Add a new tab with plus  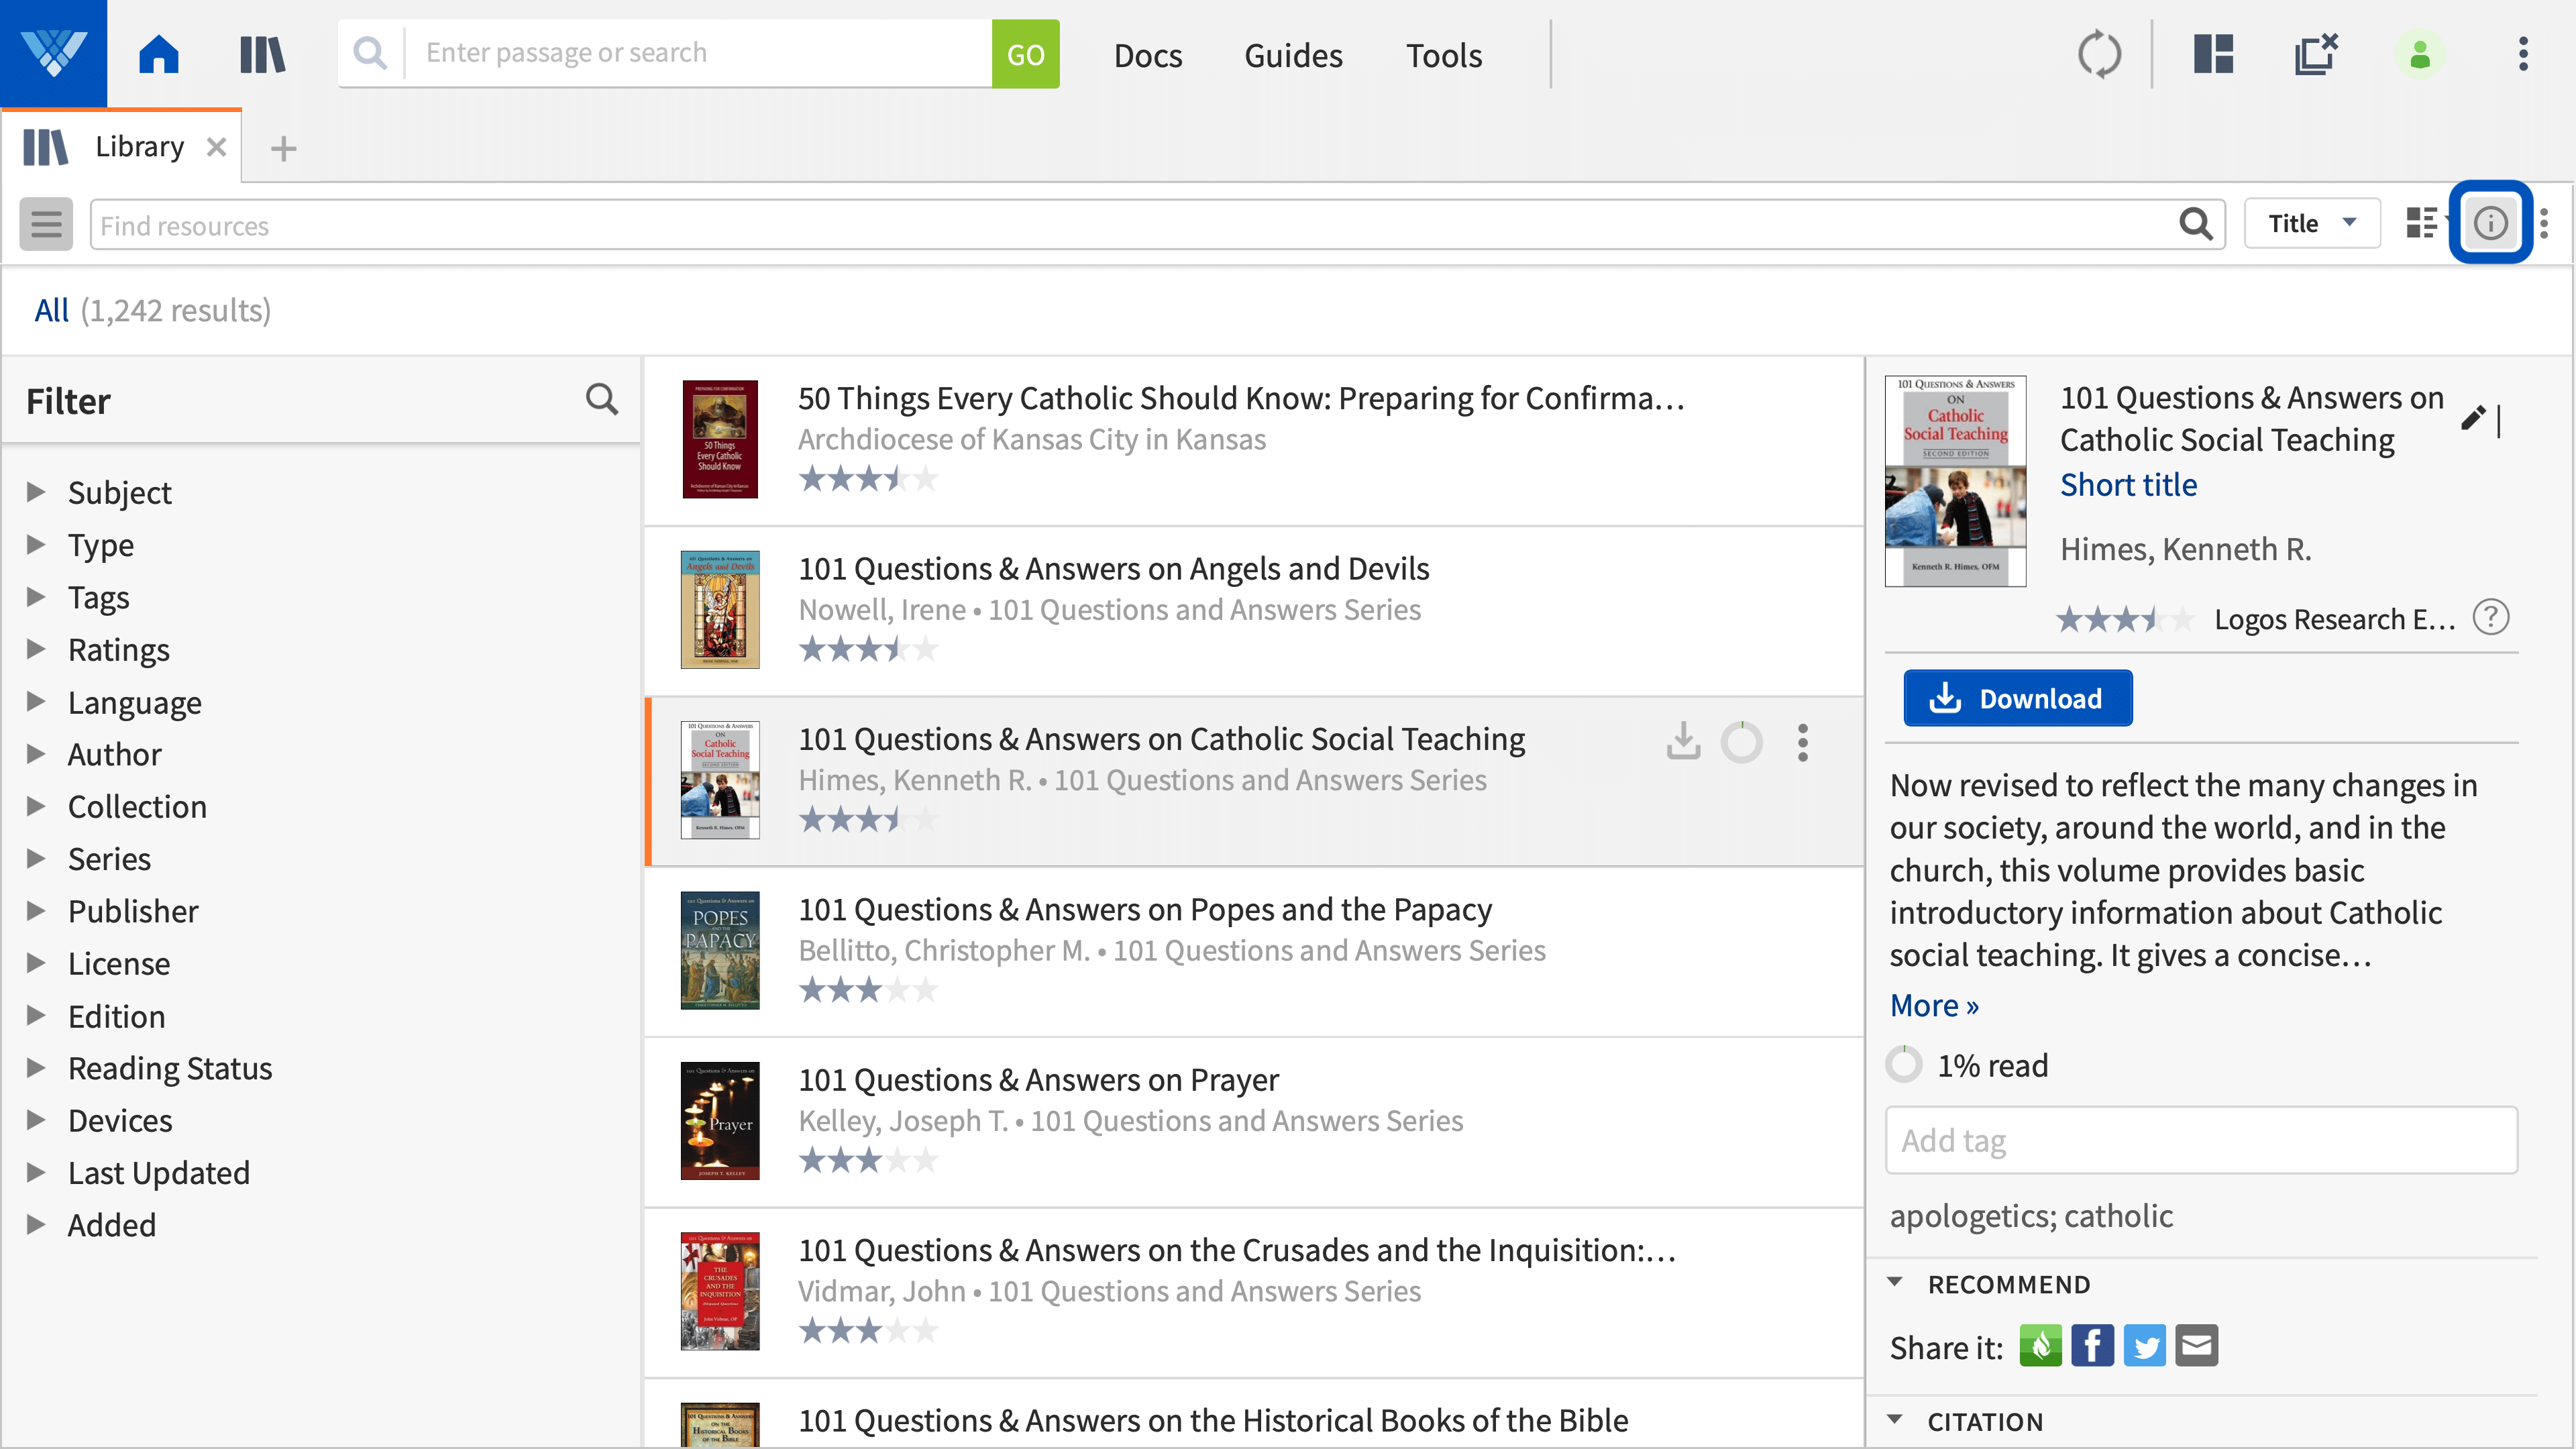[x=284, y=148]
